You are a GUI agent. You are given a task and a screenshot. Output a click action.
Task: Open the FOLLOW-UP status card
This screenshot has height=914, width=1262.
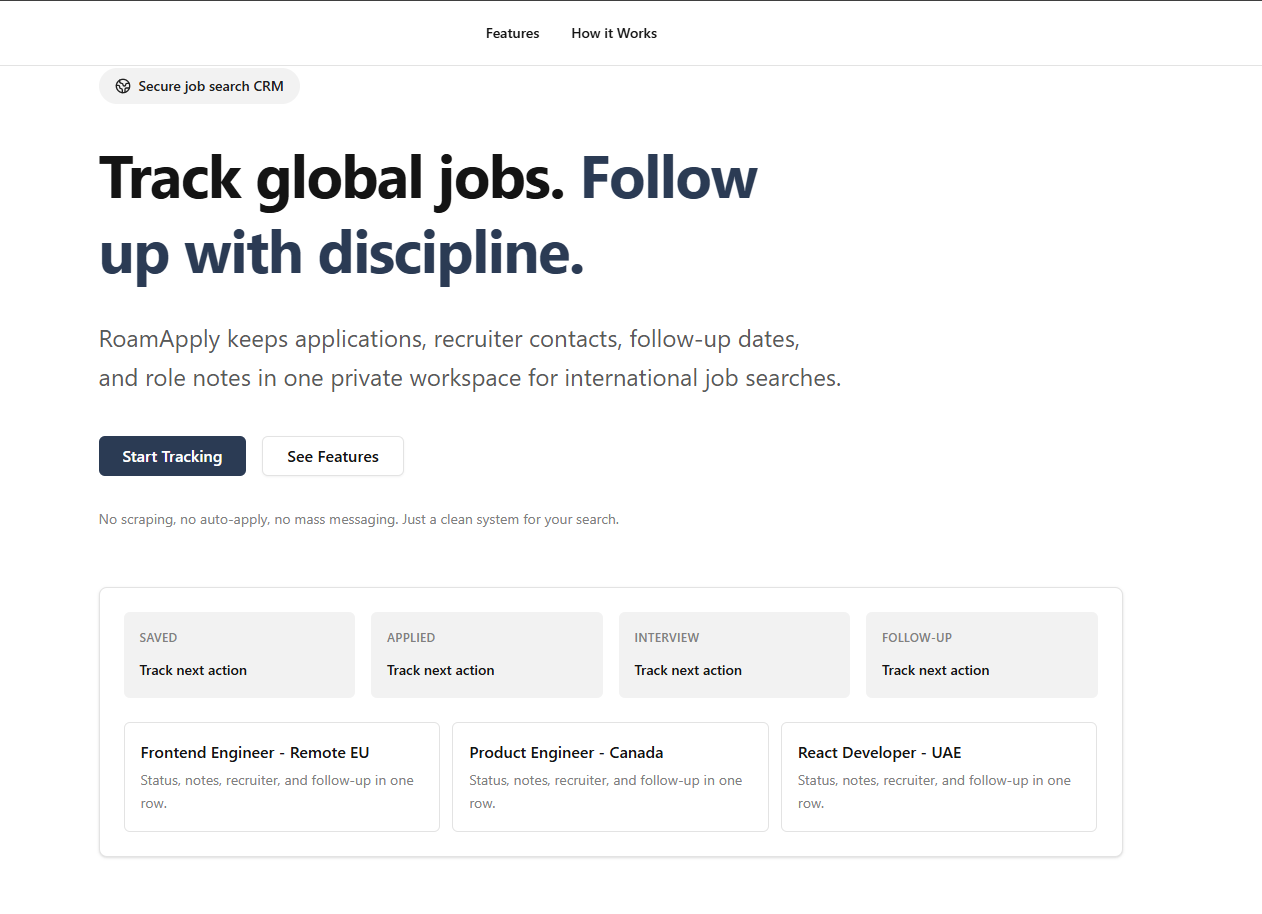pyautogui.click(x=982, y=655)
